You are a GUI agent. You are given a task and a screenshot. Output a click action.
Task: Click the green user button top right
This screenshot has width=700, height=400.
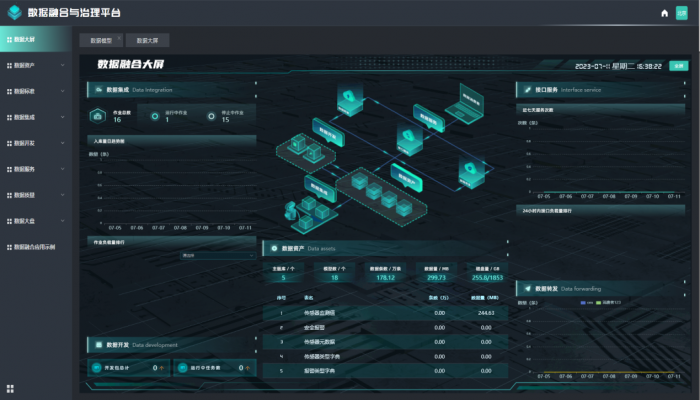pyautogui.click(x=682, y=13)
